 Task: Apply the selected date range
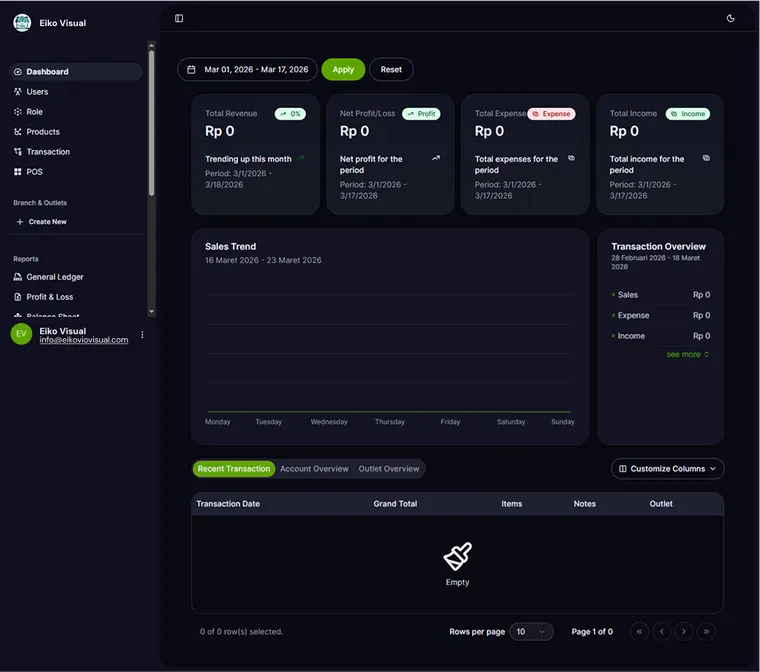coord(343,69)
